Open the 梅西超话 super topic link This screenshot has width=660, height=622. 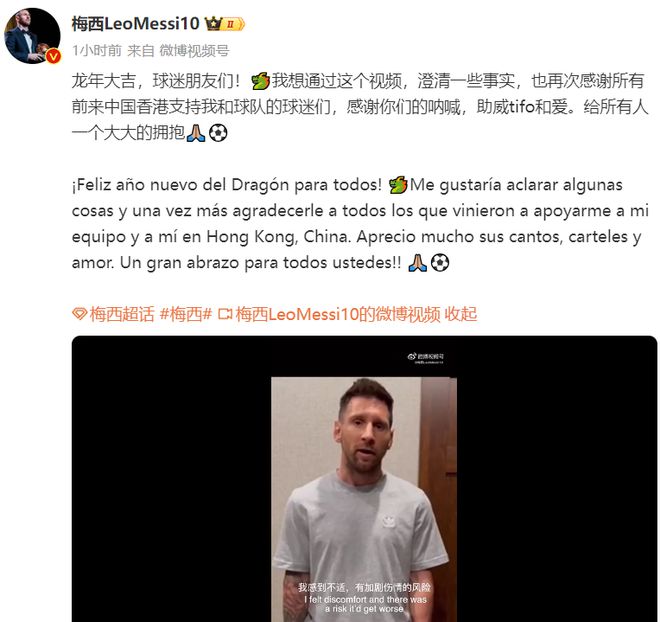(x=122, y=314)
